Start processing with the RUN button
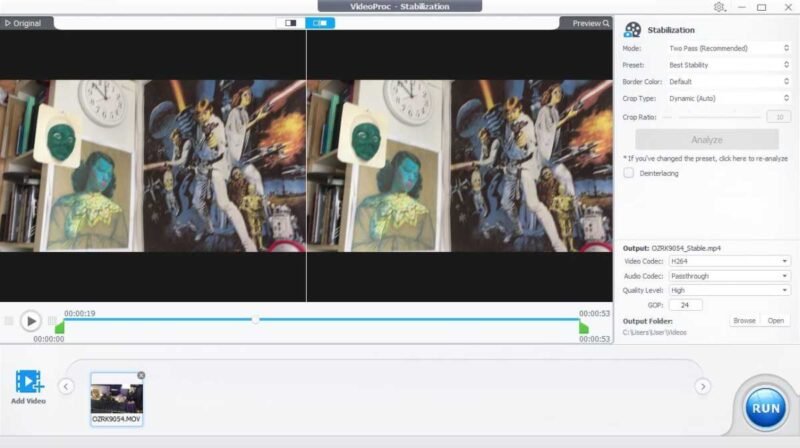Viewport: 800px width, 448px height. tap(765, 408)
